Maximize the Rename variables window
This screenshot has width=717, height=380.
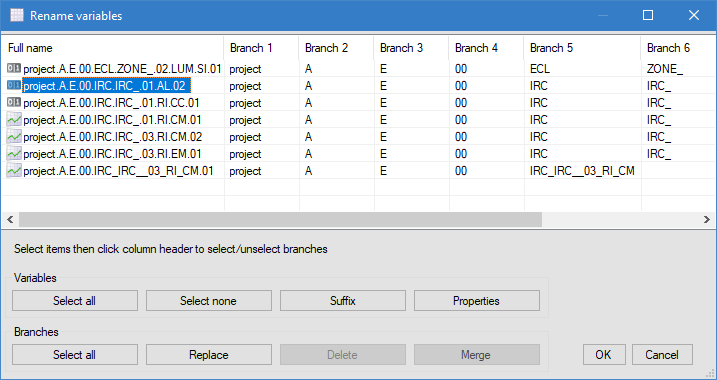point(648,15)
